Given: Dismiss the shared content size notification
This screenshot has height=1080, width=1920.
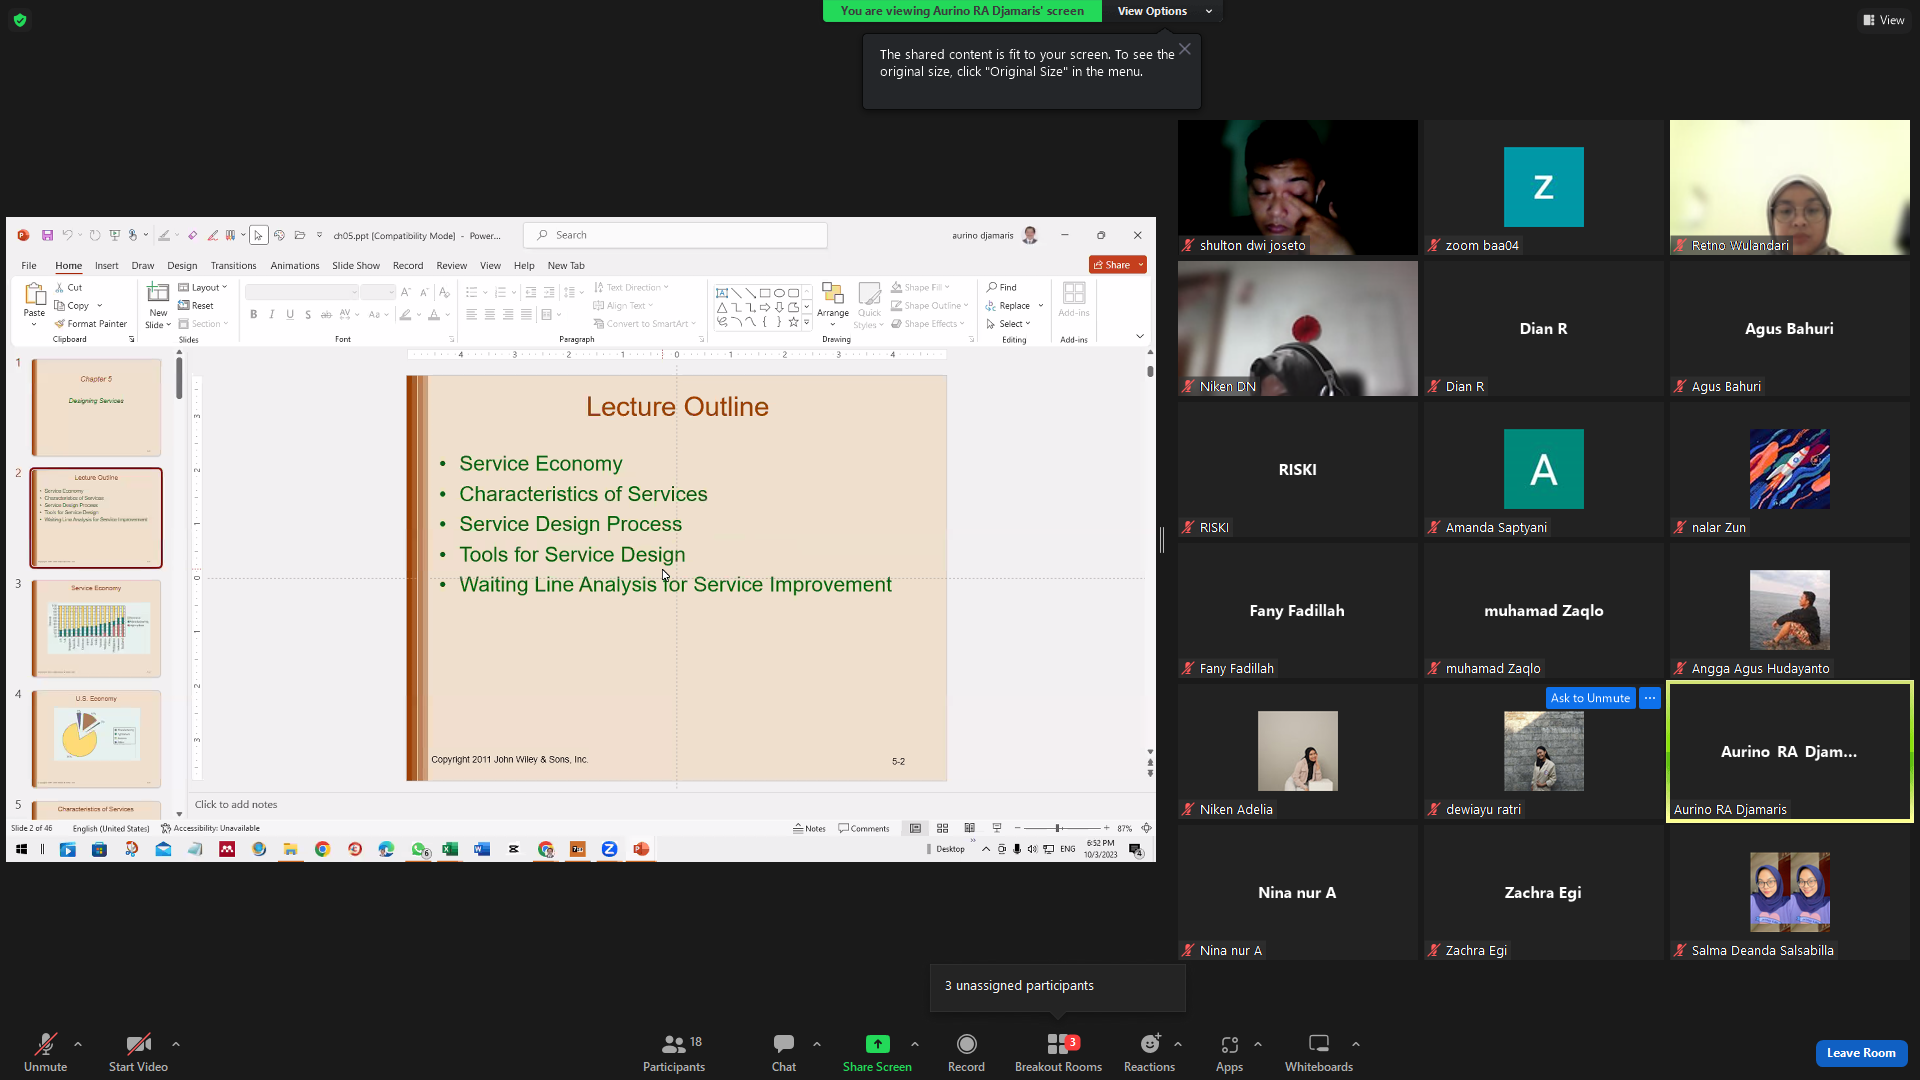Looking at the screenshot, I should click(1185, 49).
